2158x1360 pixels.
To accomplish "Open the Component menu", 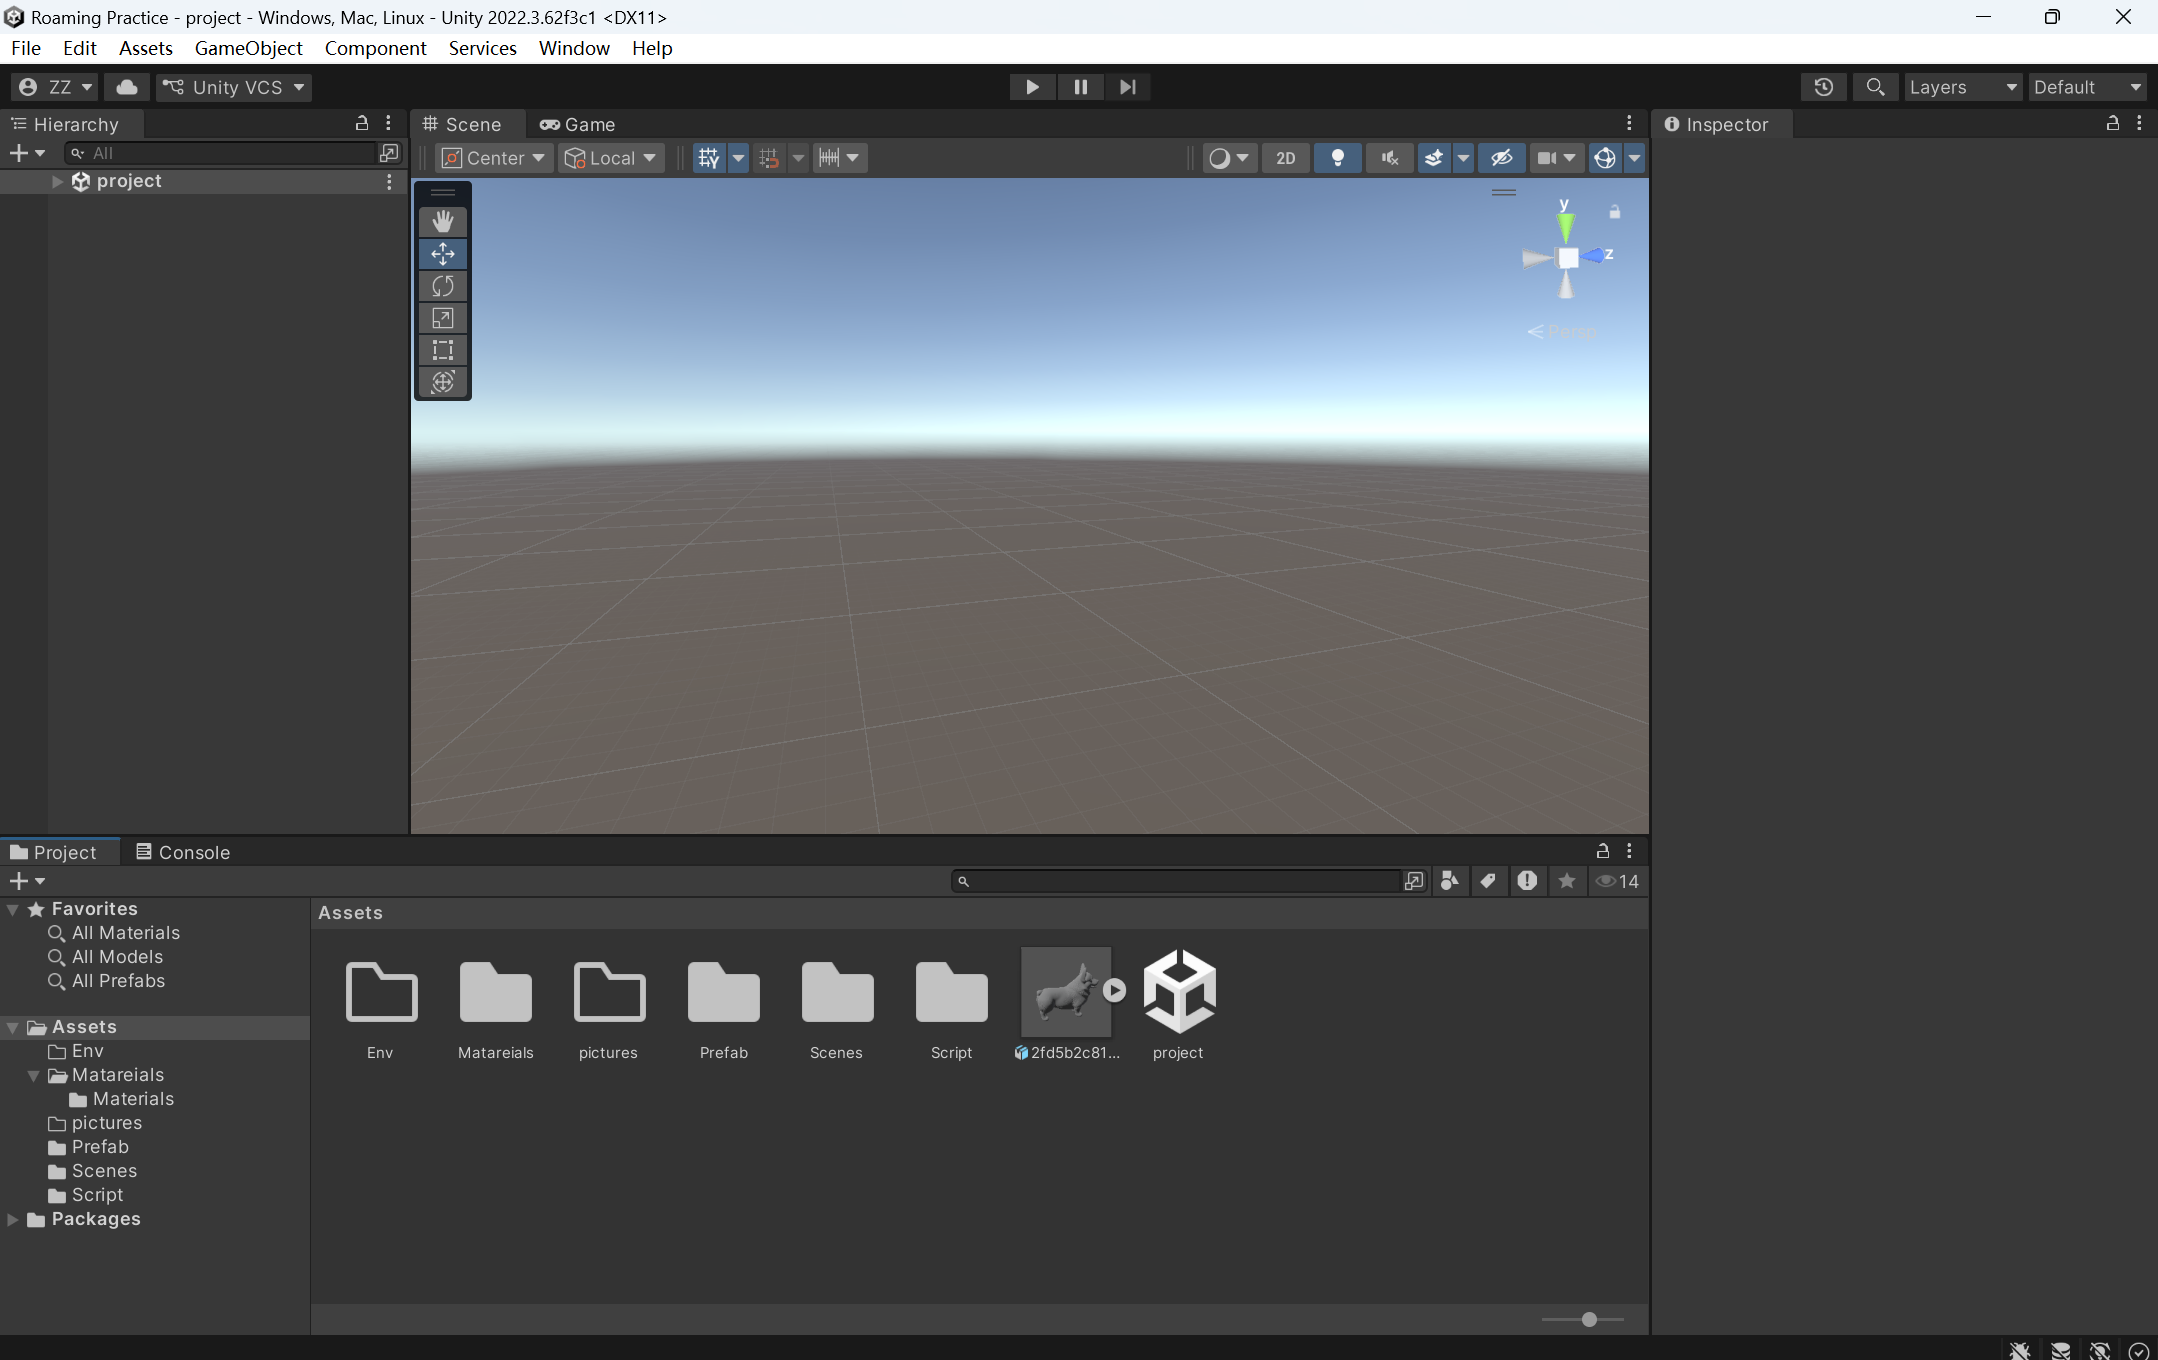I will point(375,48).
